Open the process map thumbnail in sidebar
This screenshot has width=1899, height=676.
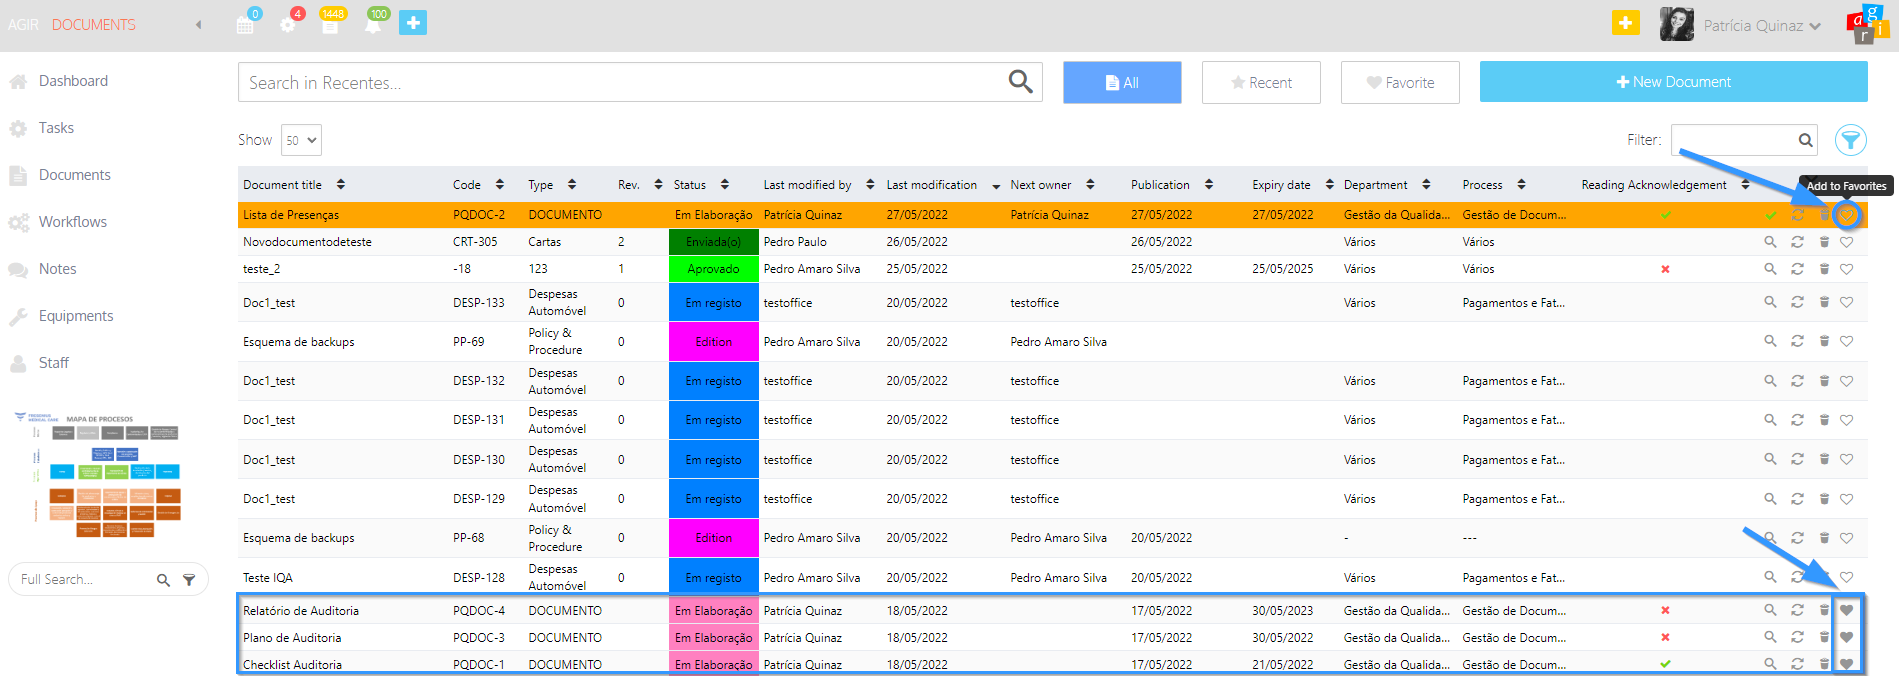pyautogui.click(x=98, y=474)
